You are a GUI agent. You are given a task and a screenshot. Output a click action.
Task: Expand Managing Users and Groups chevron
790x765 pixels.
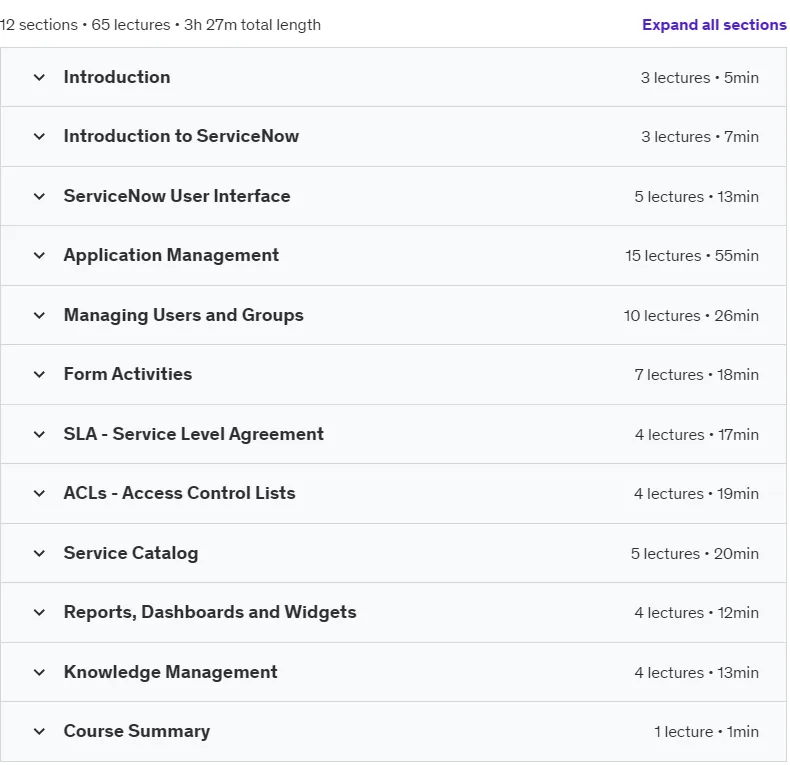tap(39, 315)
